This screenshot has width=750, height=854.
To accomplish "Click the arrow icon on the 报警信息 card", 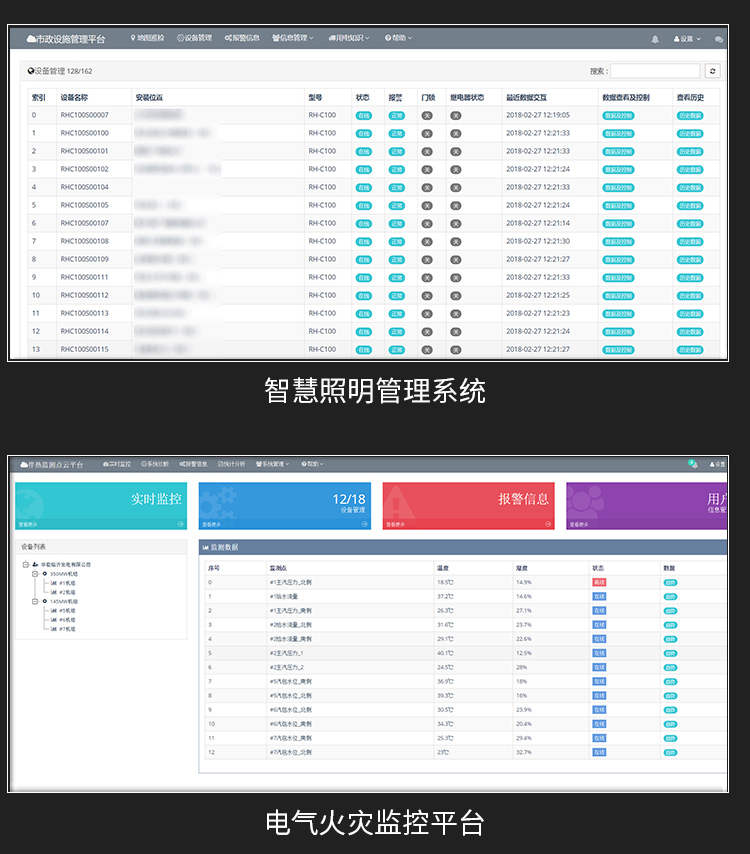I will (549, 524).
